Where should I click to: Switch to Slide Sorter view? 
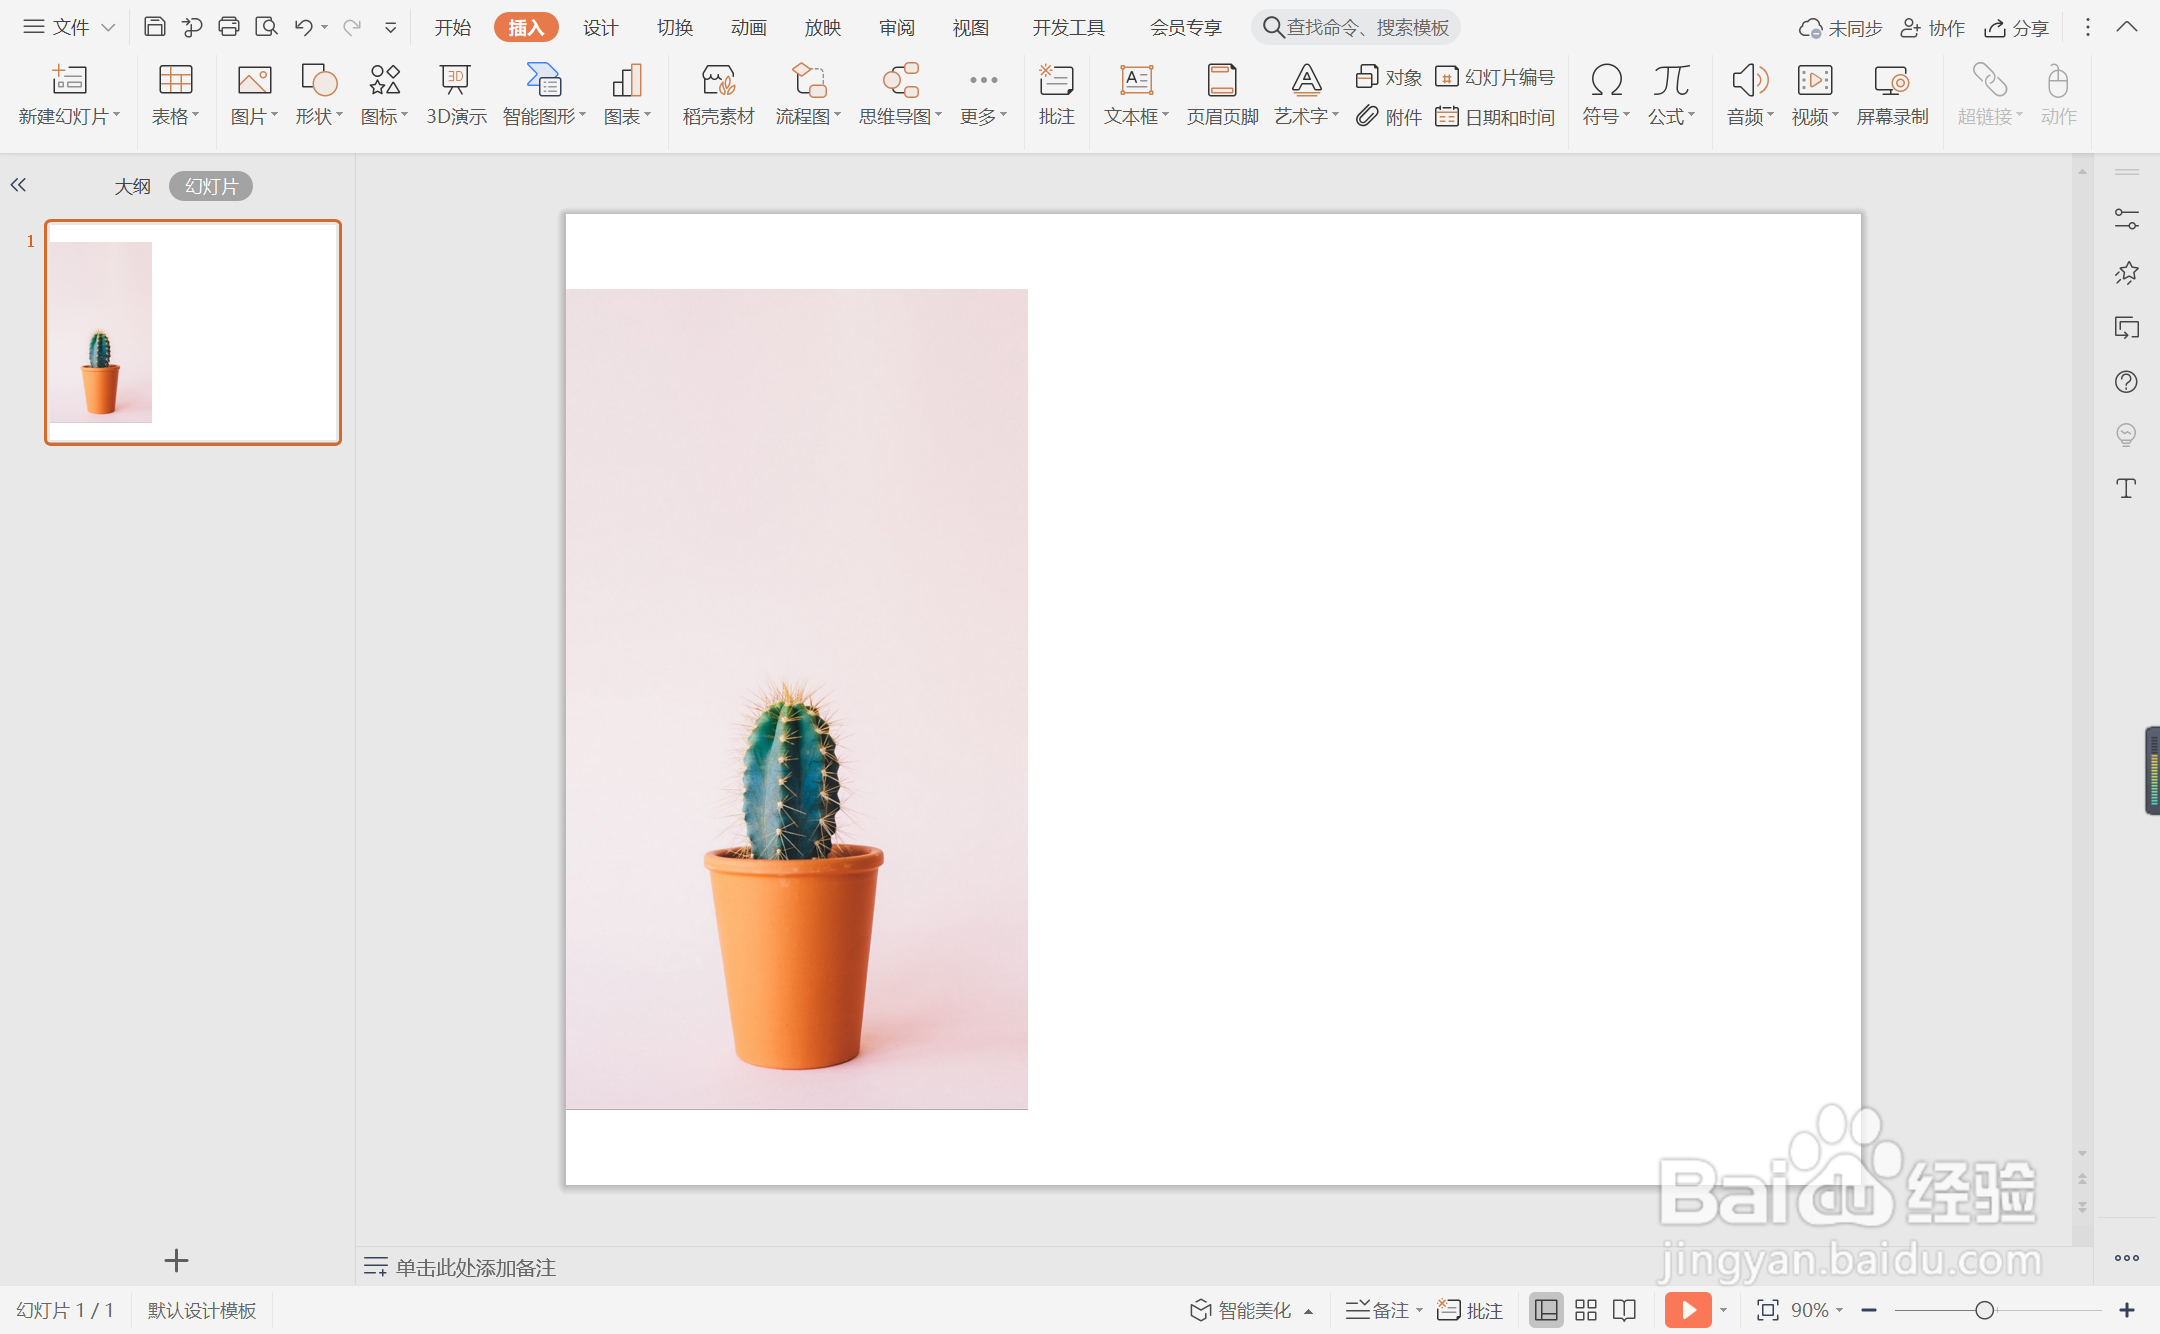(1586, 1310)
